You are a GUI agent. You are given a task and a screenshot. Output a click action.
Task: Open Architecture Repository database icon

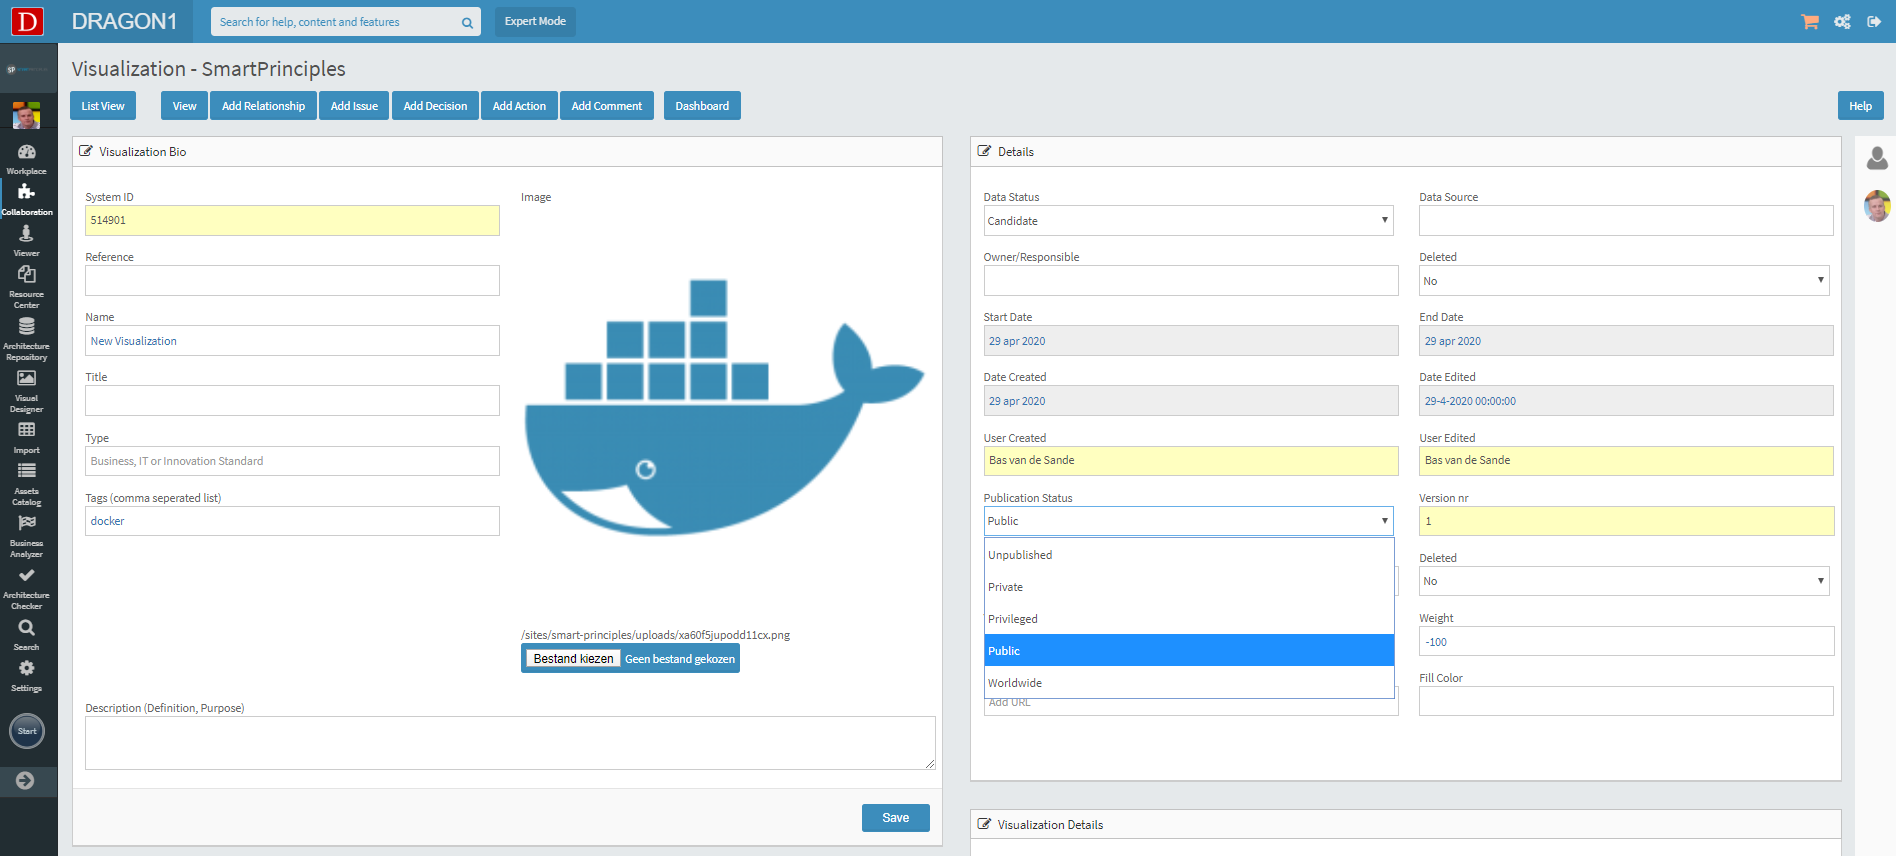[x=27, y=327]
